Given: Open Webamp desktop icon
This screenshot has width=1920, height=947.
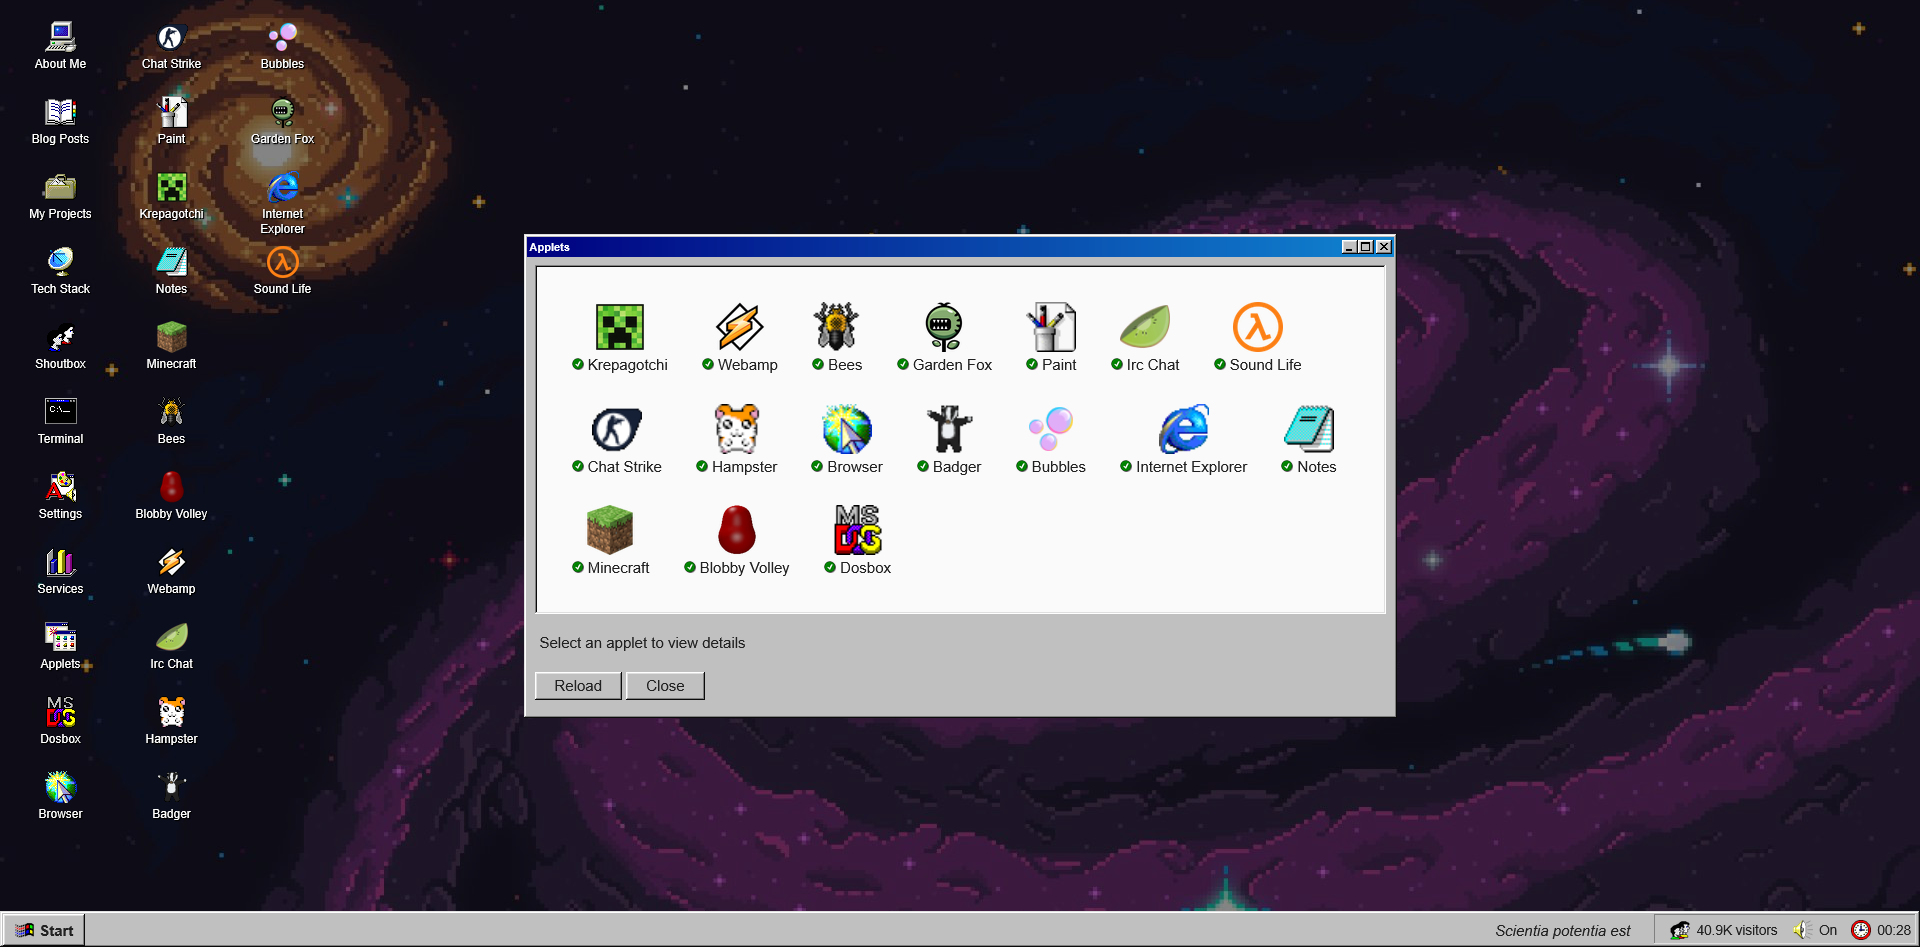Looking at the screenshot, I should tap(171, 571).
